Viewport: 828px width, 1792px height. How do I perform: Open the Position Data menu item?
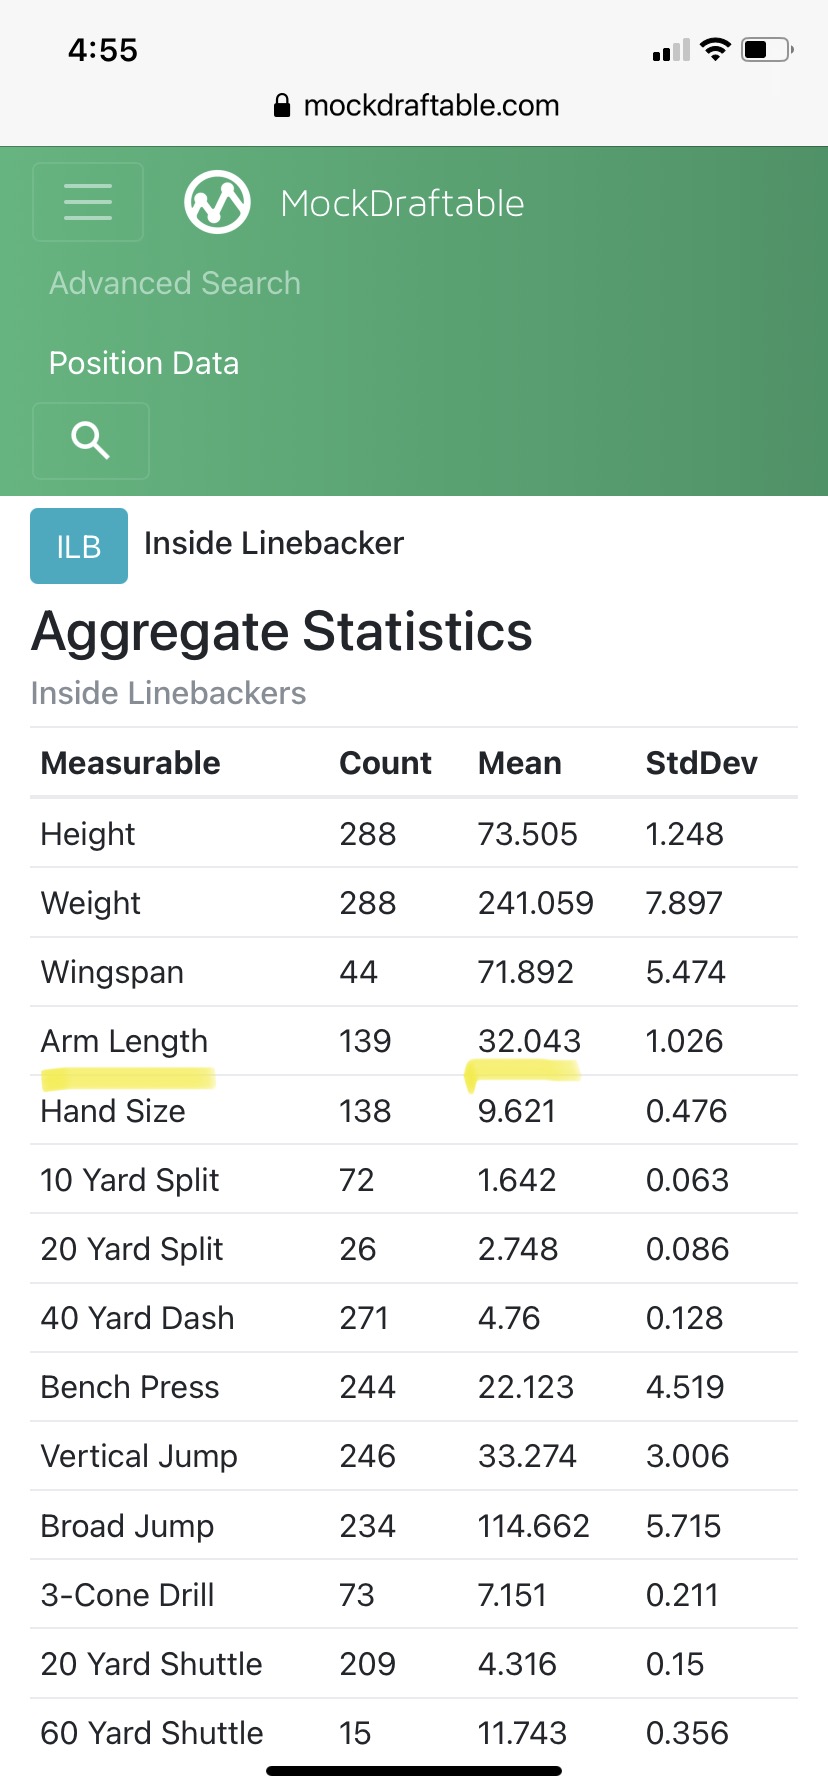(x=144, y=363)
